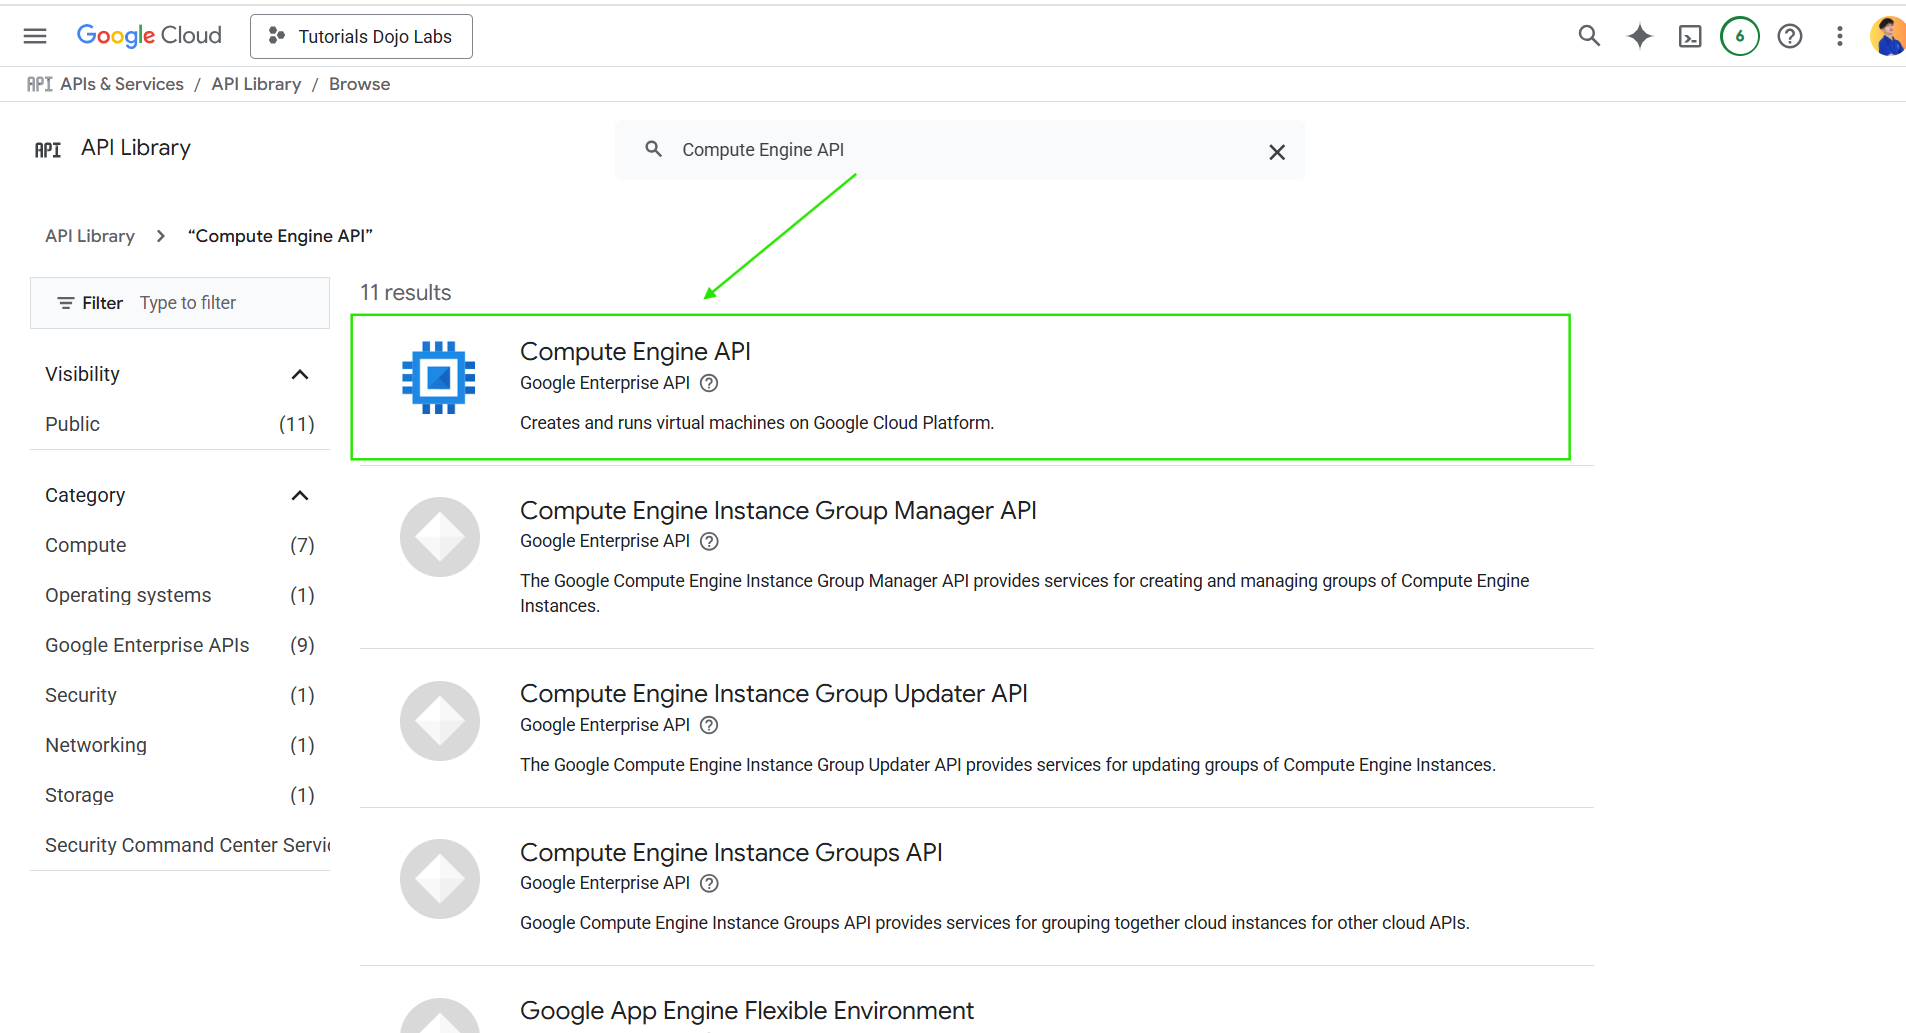Activate Cloud Shell terminal icon
1906x1033 pixels.
[x=1690, y=37]
